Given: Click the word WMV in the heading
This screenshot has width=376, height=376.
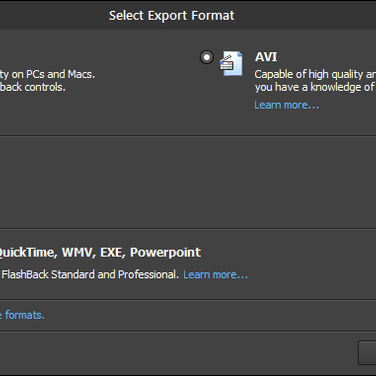Looking at the screenshot, I should pos(79,252).
